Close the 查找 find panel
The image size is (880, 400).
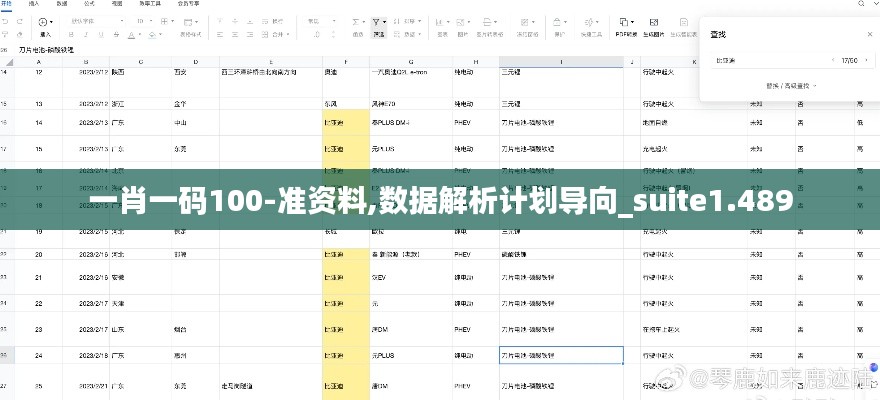point(869,34)
